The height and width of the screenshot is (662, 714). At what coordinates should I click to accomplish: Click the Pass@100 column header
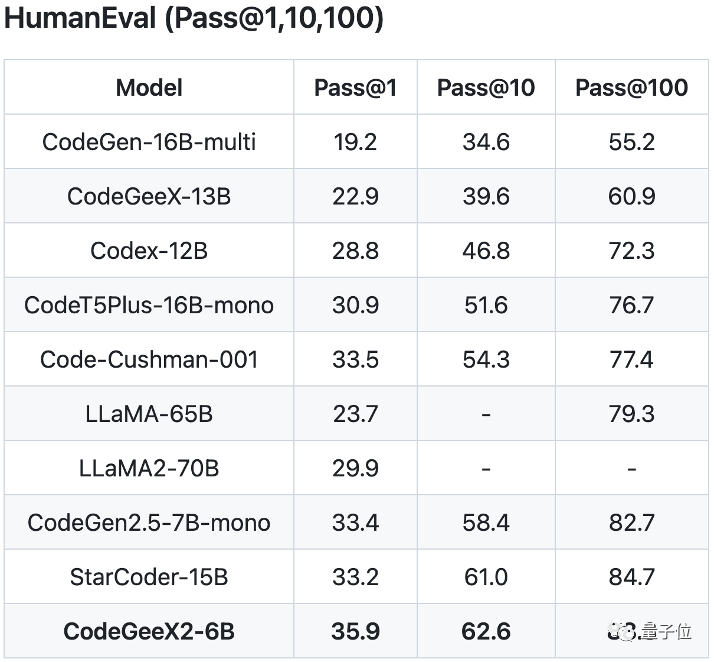[x=632, y=87]
